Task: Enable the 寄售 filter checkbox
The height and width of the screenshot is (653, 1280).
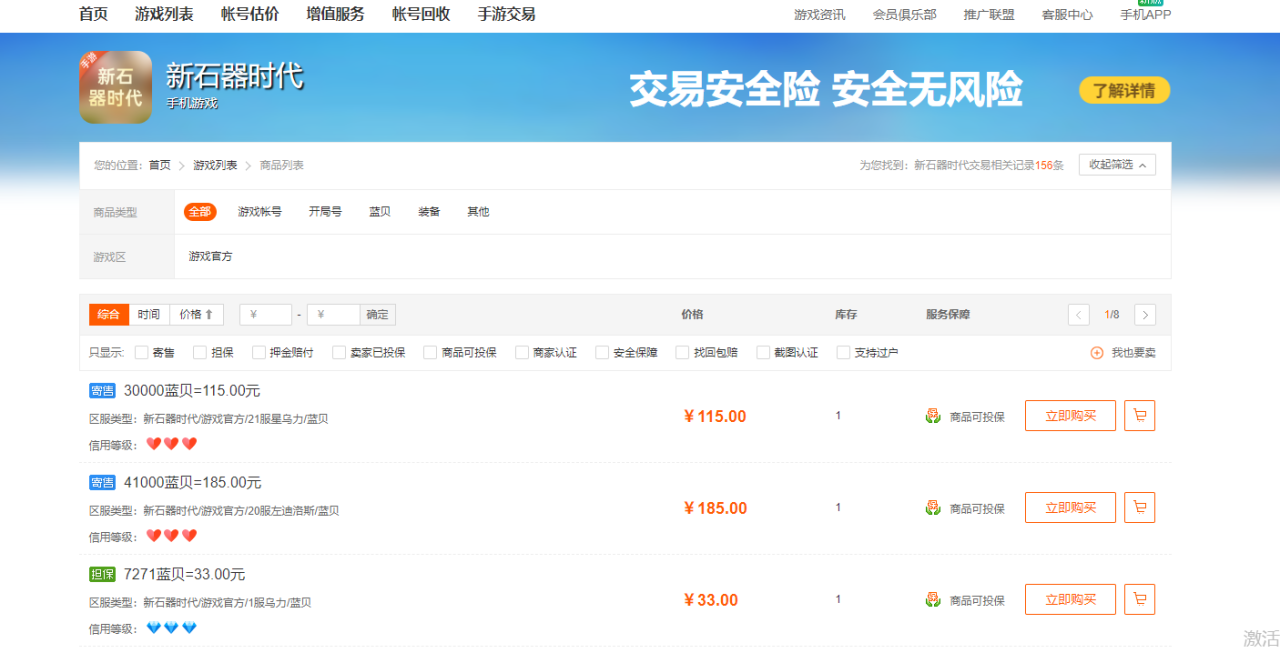Action: coord(140,352)
